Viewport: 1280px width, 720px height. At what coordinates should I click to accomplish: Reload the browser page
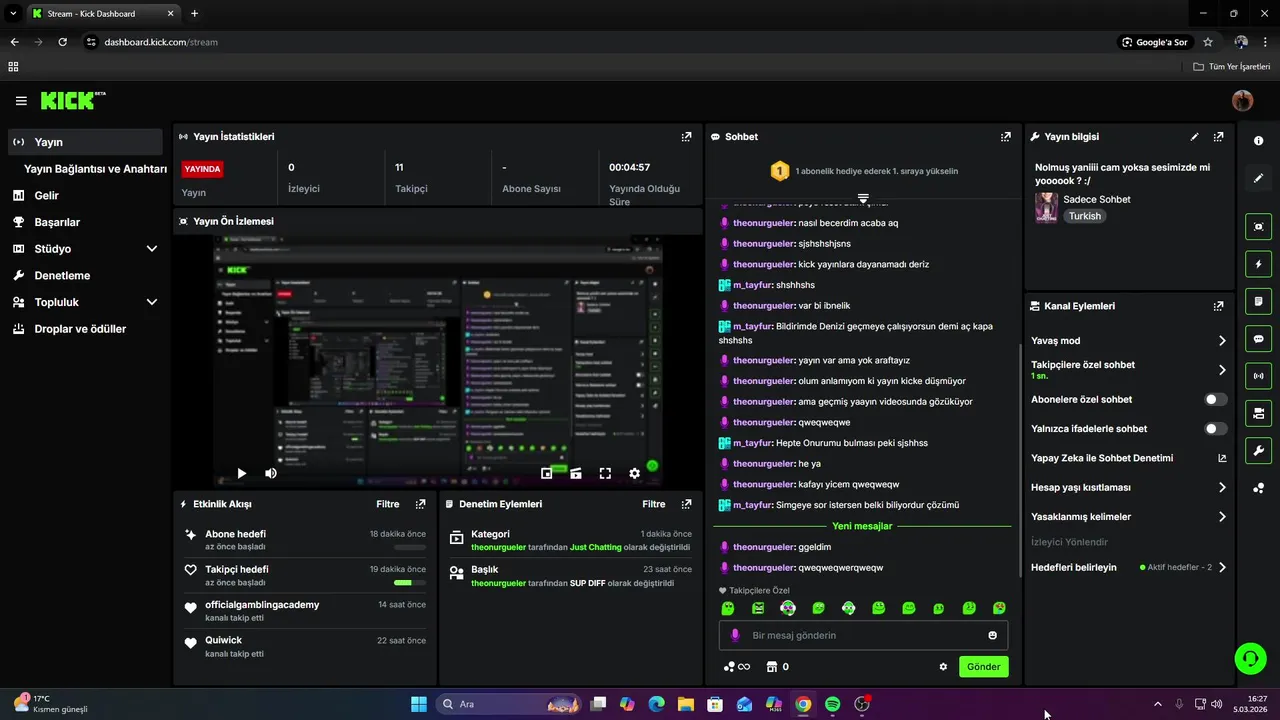point(62,42)
